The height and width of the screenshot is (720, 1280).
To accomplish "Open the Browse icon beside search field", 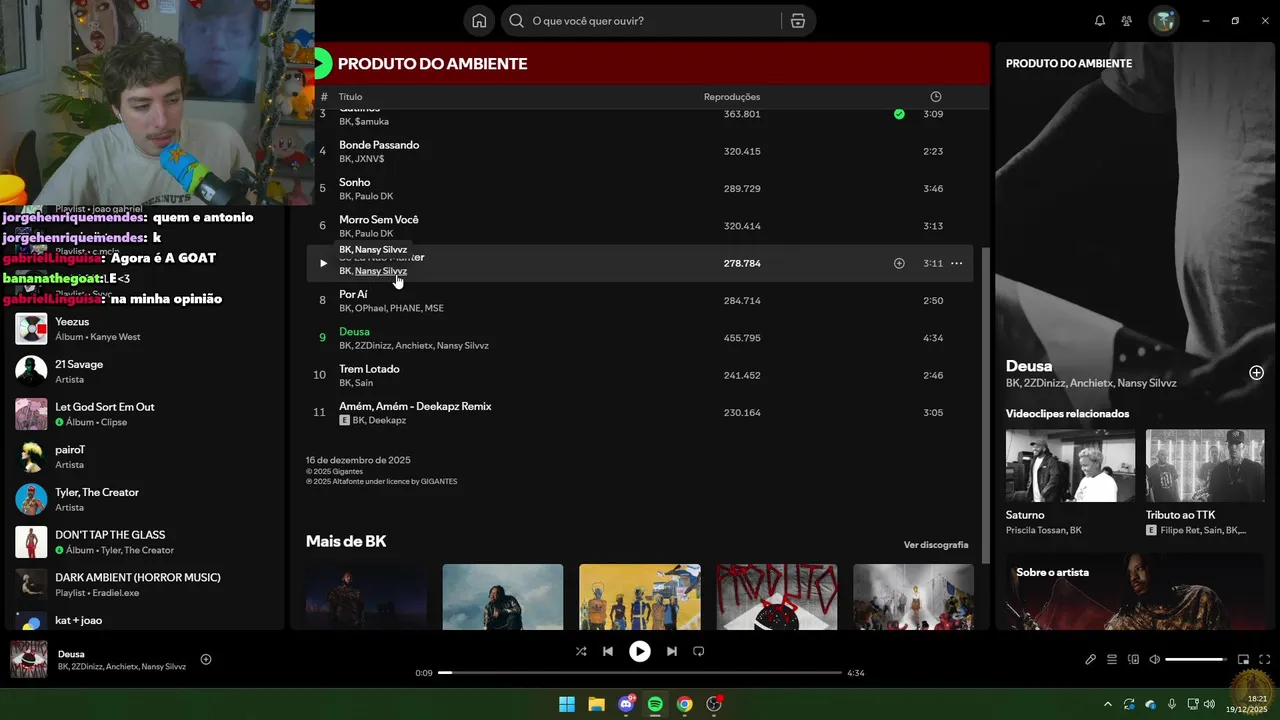I will click(x=797, y=21).
